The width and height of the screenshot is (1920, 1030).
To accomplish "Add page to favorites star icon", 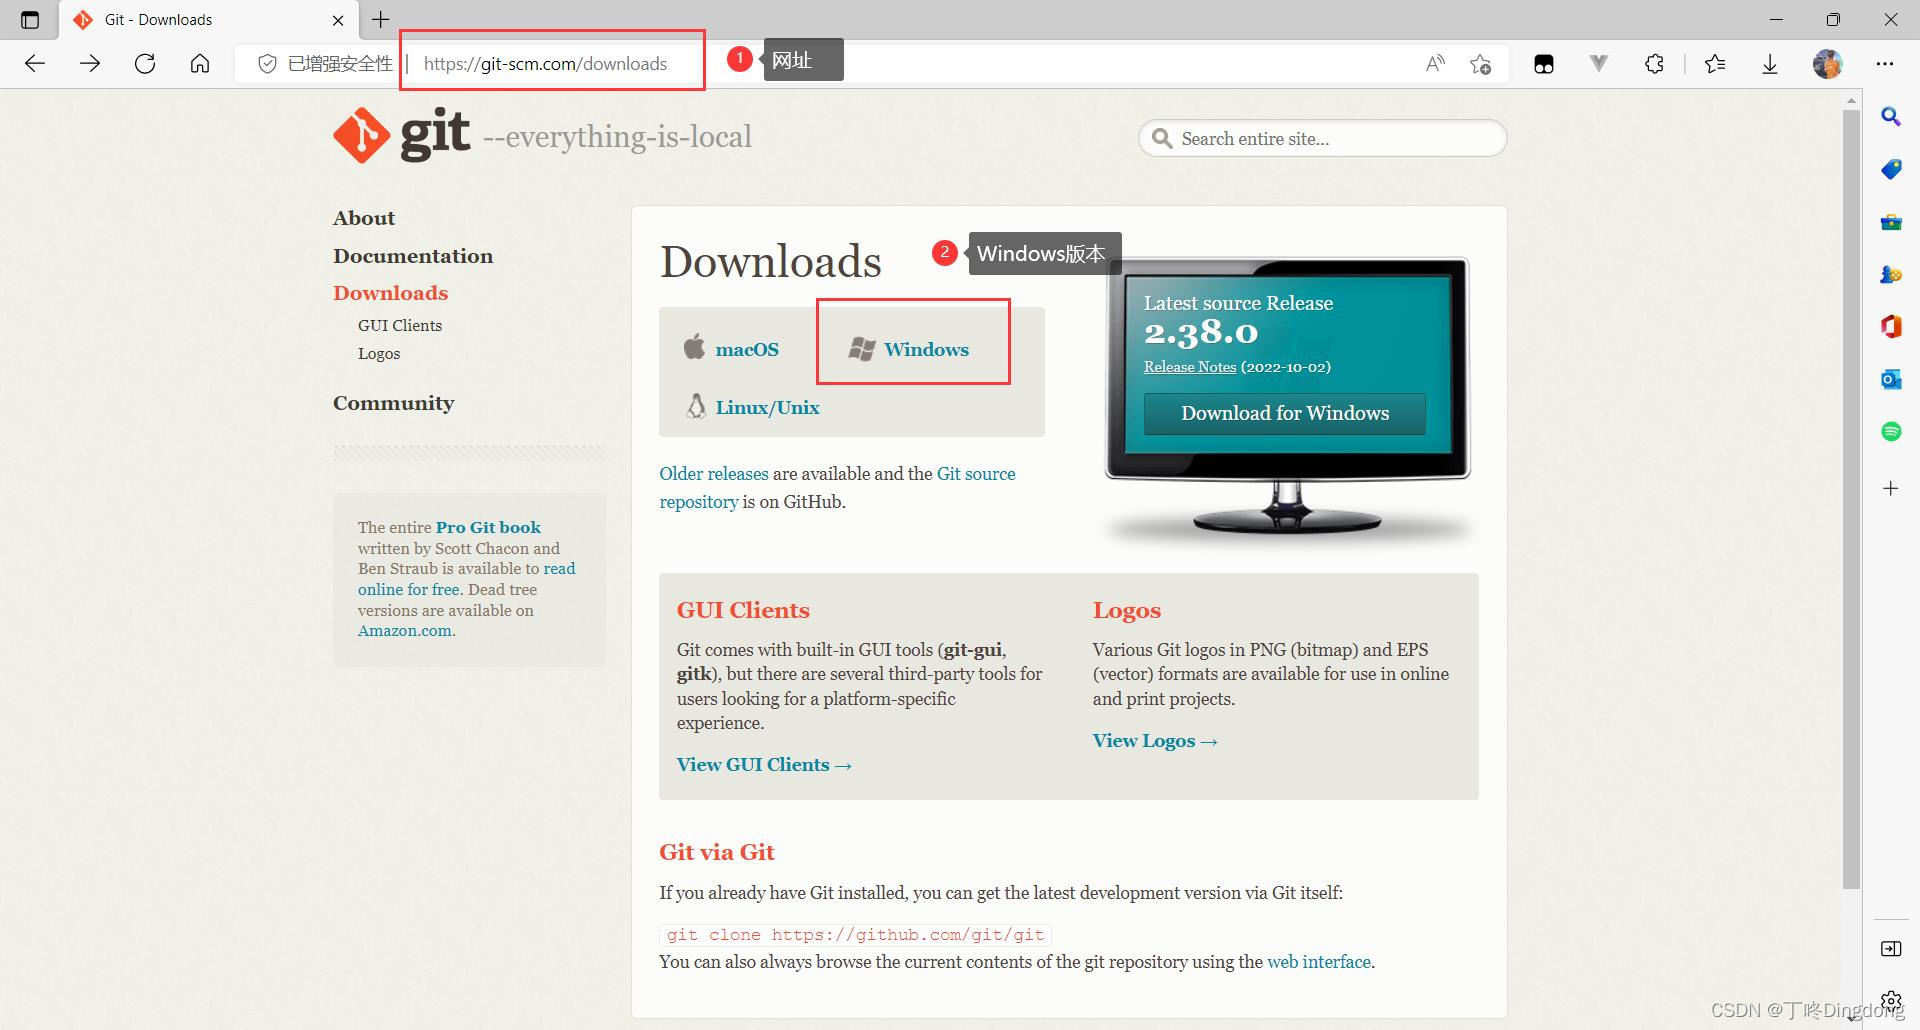I will [1481, 64].
